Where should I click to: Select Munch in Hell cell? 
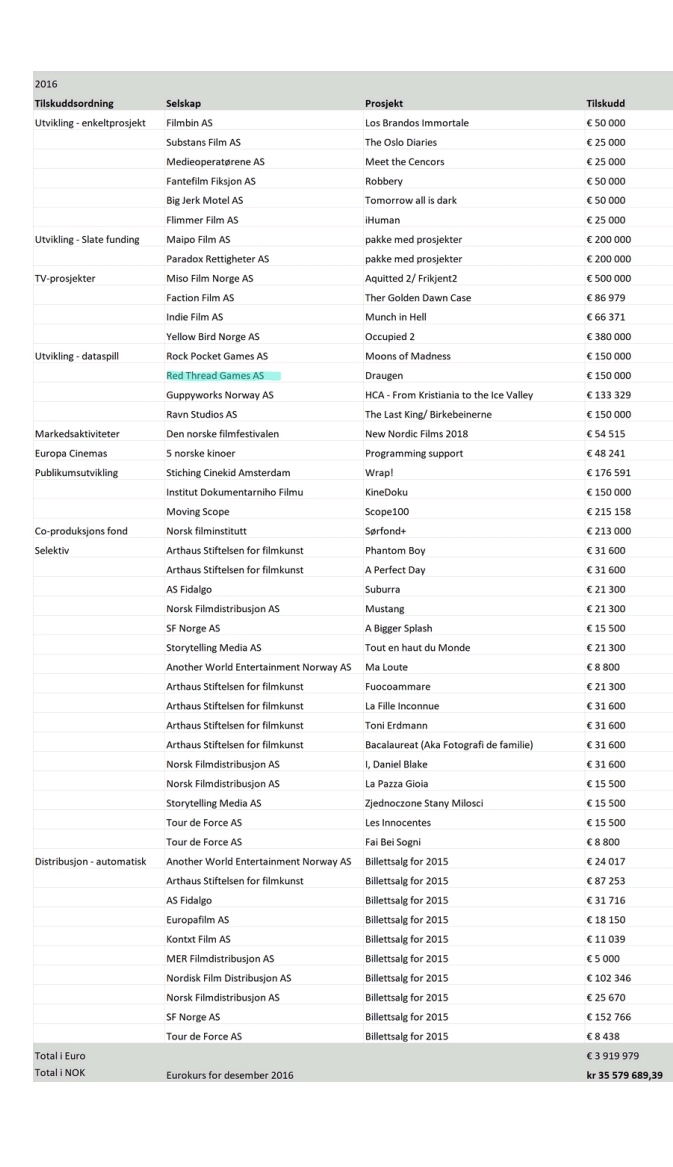[395, 317]
